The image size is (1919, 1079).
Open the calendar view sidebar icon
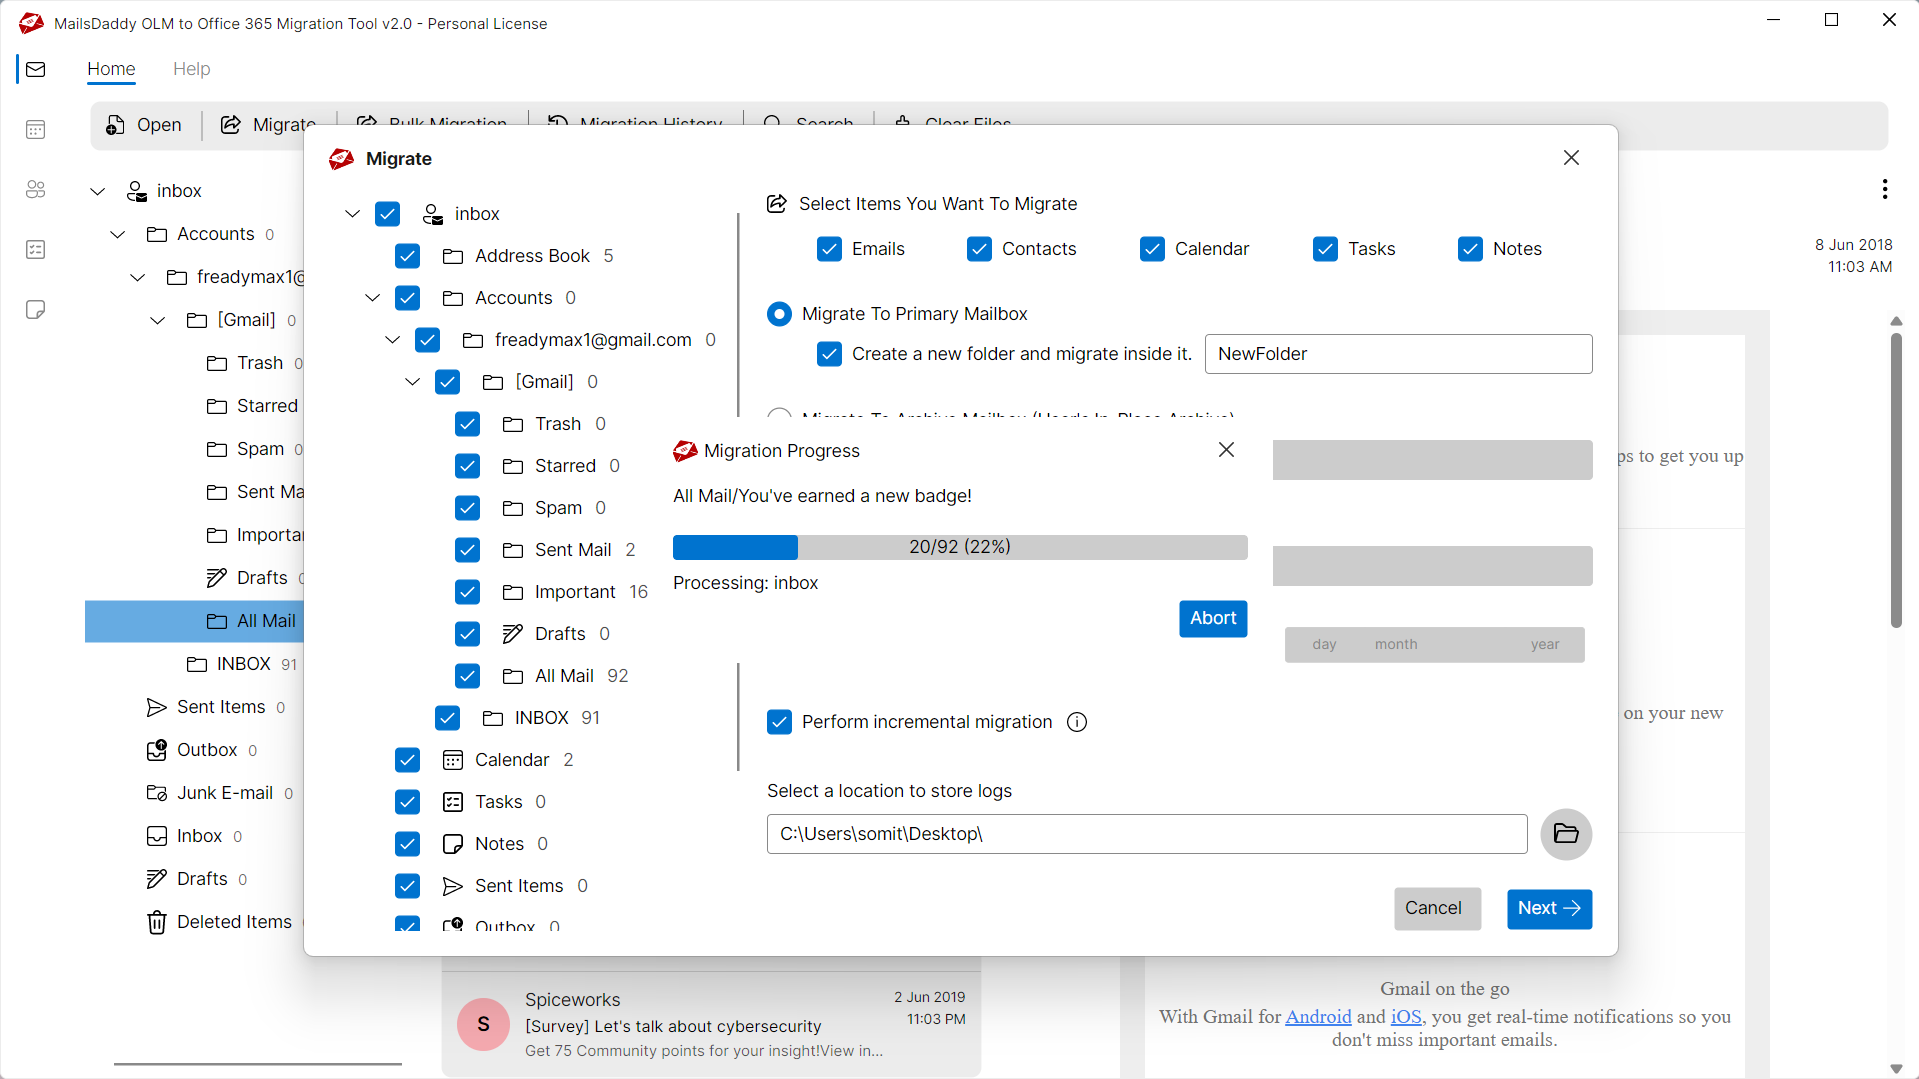pyautogui.click(x=36, y=129)
